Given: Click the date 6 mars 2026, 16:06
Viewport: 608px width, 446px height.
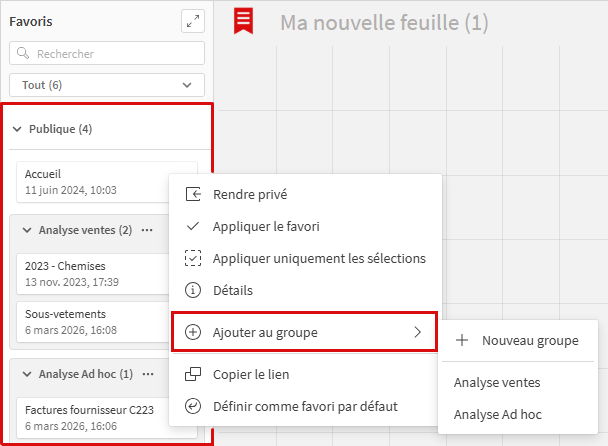Looking at the screenshot, I should [x=71, y=426].
